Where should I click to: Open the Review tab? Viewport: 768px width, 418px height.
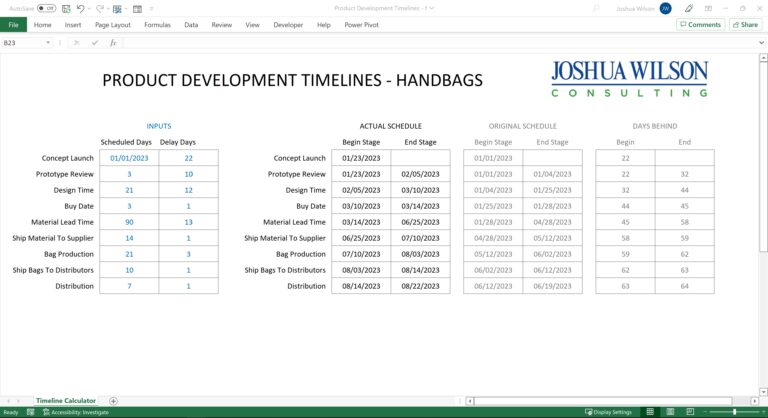point(221,25)
